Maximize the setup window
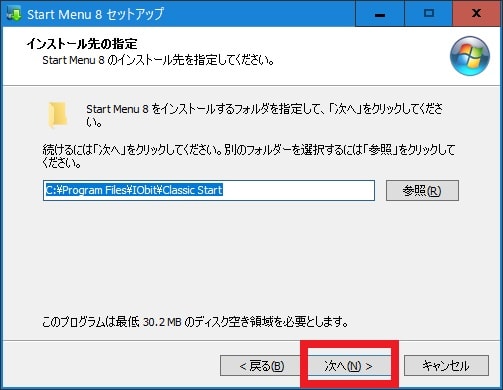Viewport: 503px width, 390px height. [429, 14]
